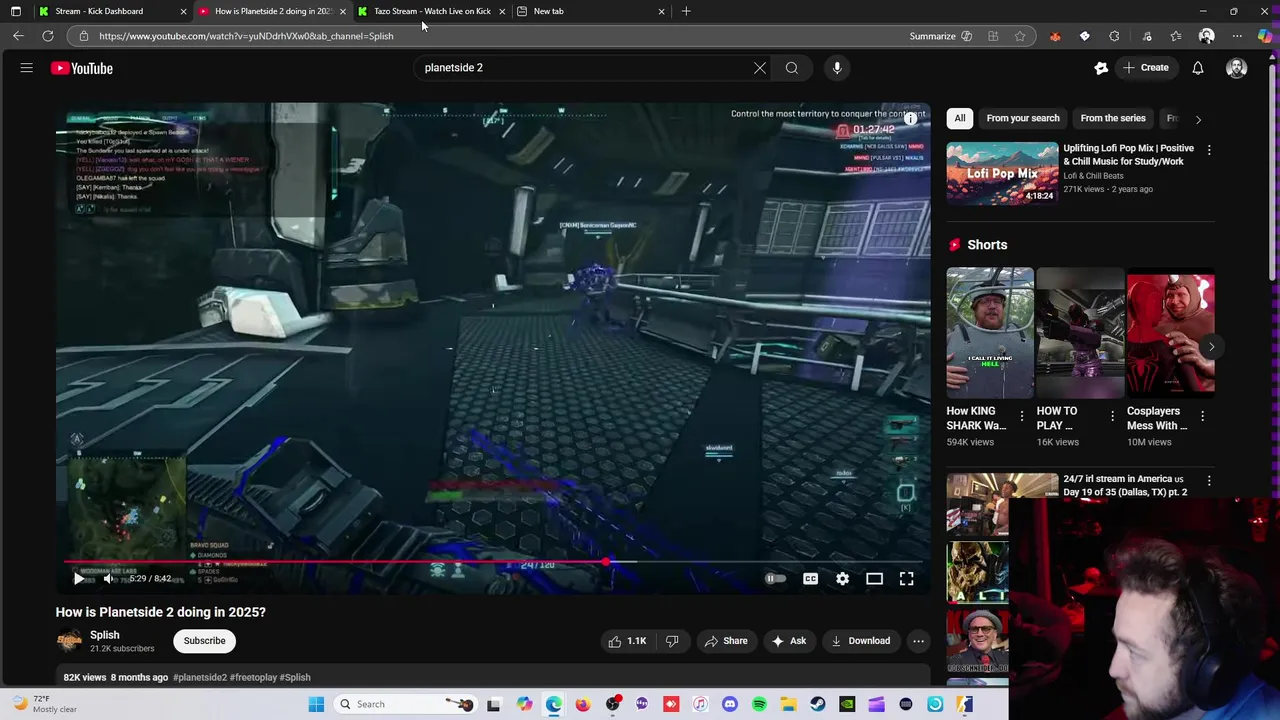Image resolution: width=1280 pixels, height=720 pixels.
Task: Toggle closed captions CC
Action: (x=810, y=578)
